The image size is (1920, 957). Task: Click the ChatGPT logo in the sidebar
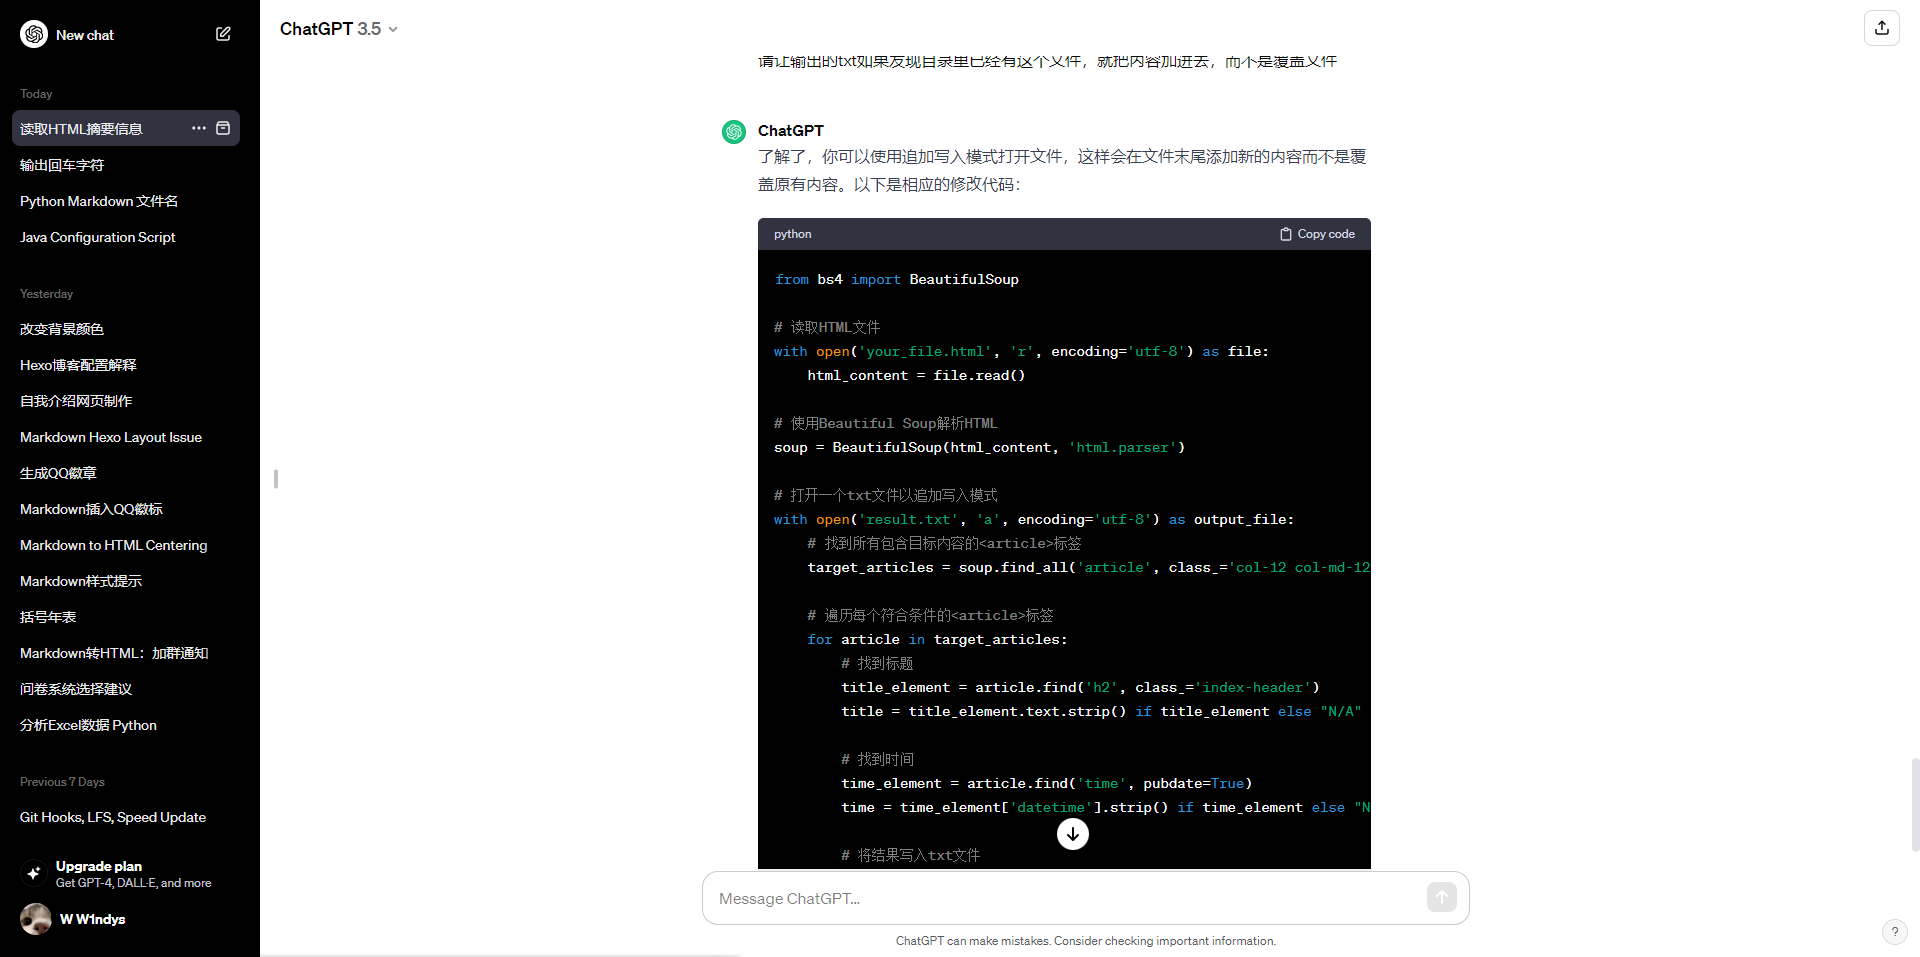pyautogui.click(x=34, y=34)
